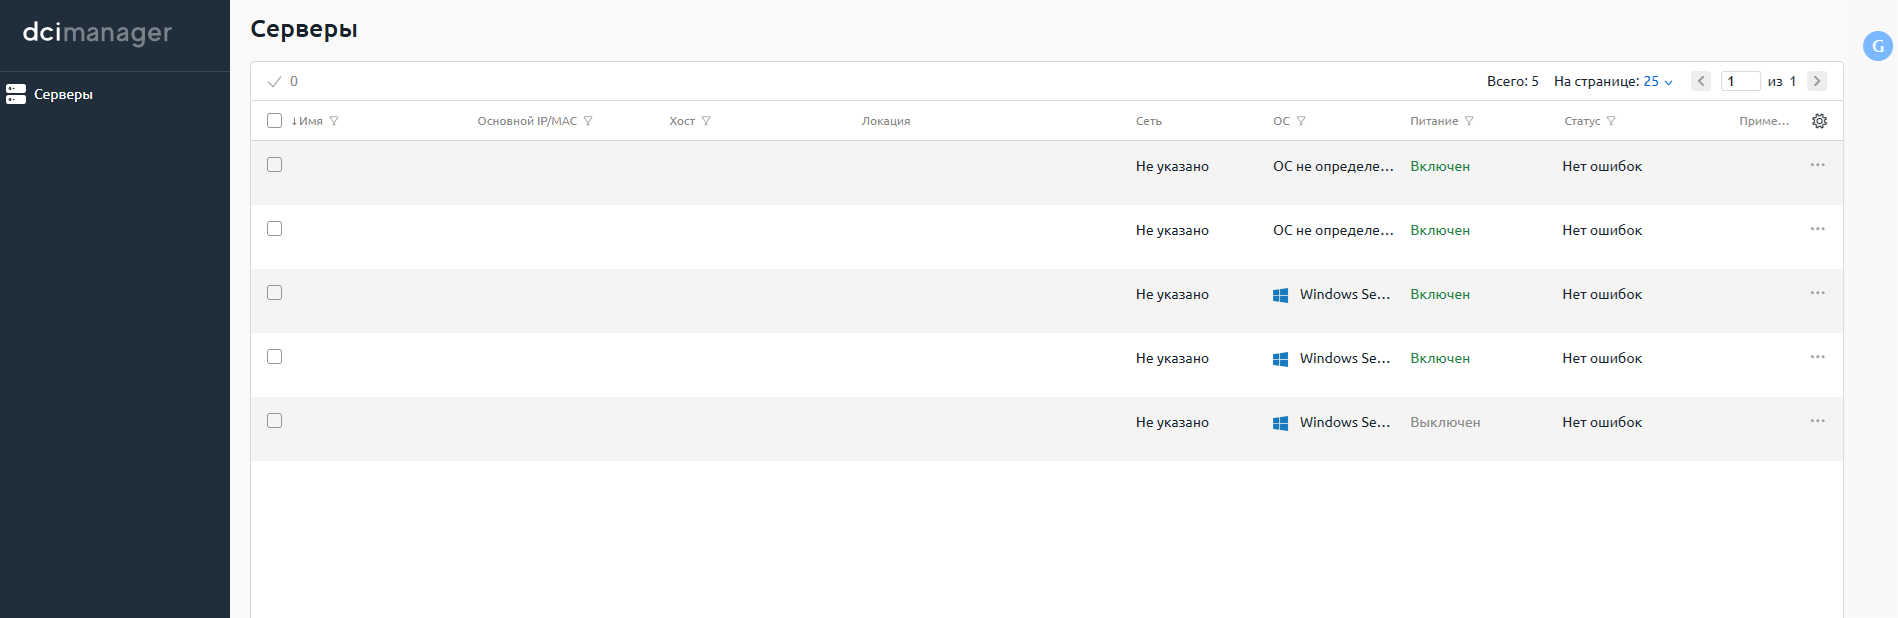Click Windows icon in the Выключен row
The height and width of the screenshot is (618, 1898).
[1280, 423]
